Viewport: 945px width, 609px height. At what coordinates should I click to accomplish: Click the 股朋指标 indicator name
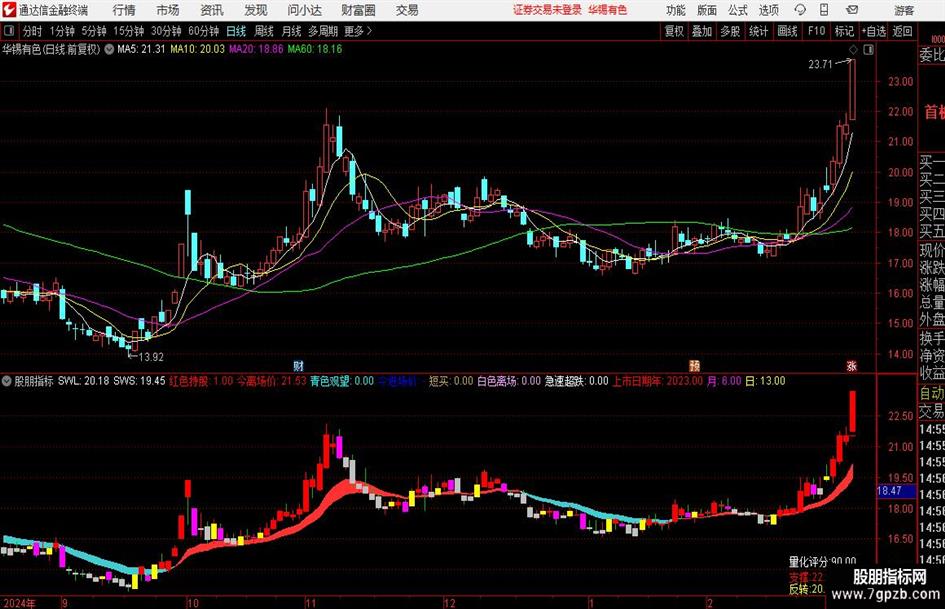point(34,381)
